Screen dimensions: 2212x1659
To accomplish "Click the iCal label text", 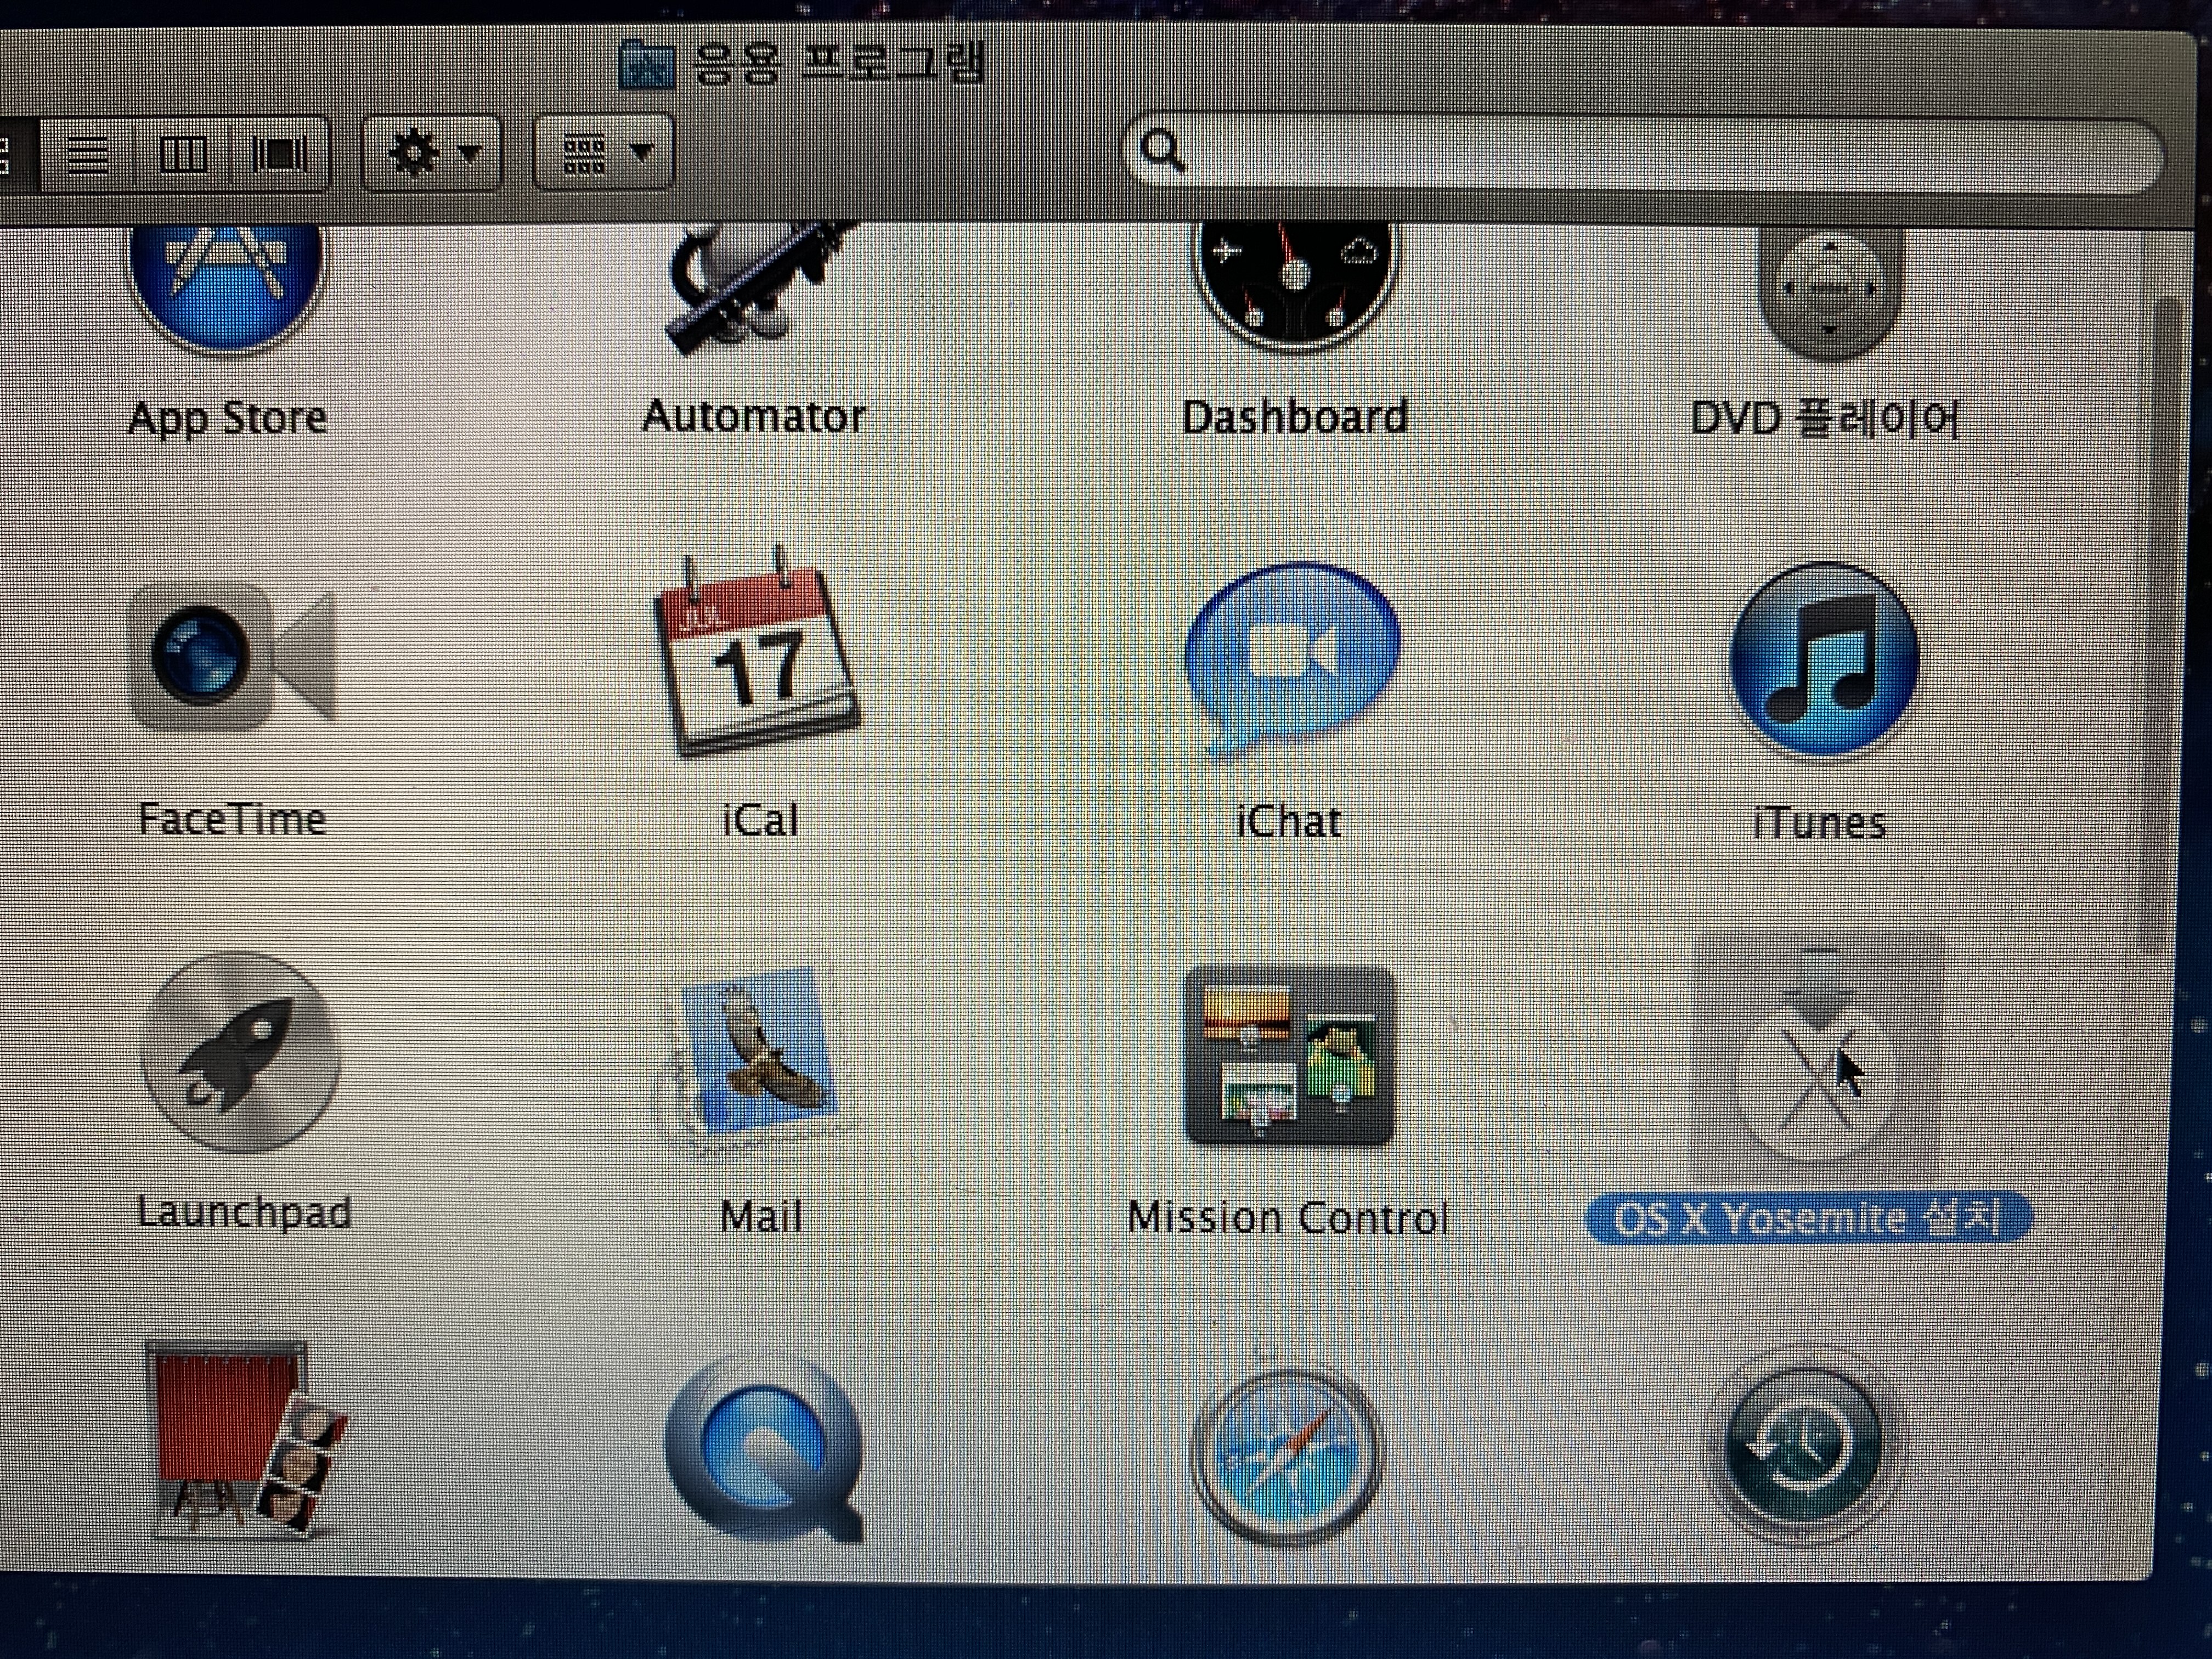I will click(x=760, y=820).
